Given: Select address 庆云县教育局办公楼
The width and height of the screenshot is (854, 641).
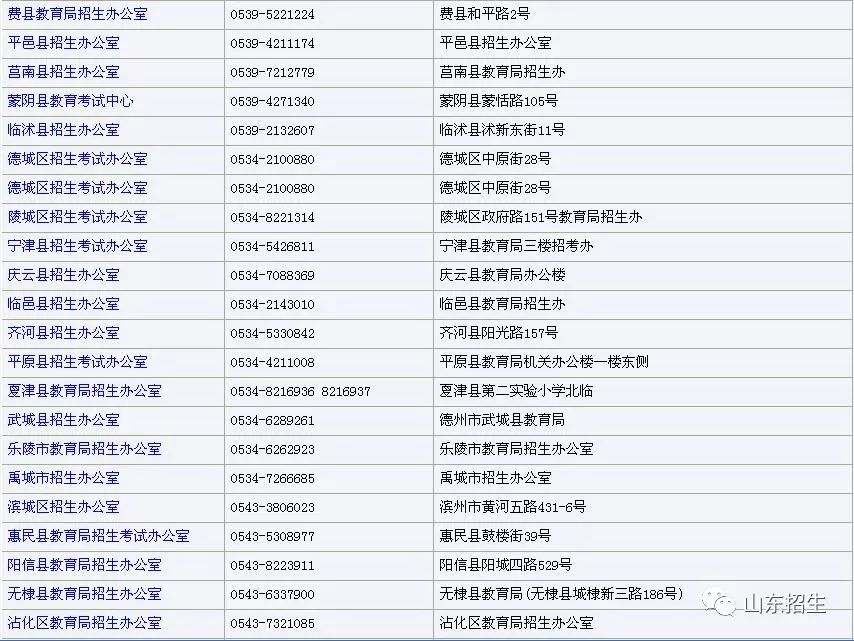Looking at the screenshot, I should click(x=502, y=274).
